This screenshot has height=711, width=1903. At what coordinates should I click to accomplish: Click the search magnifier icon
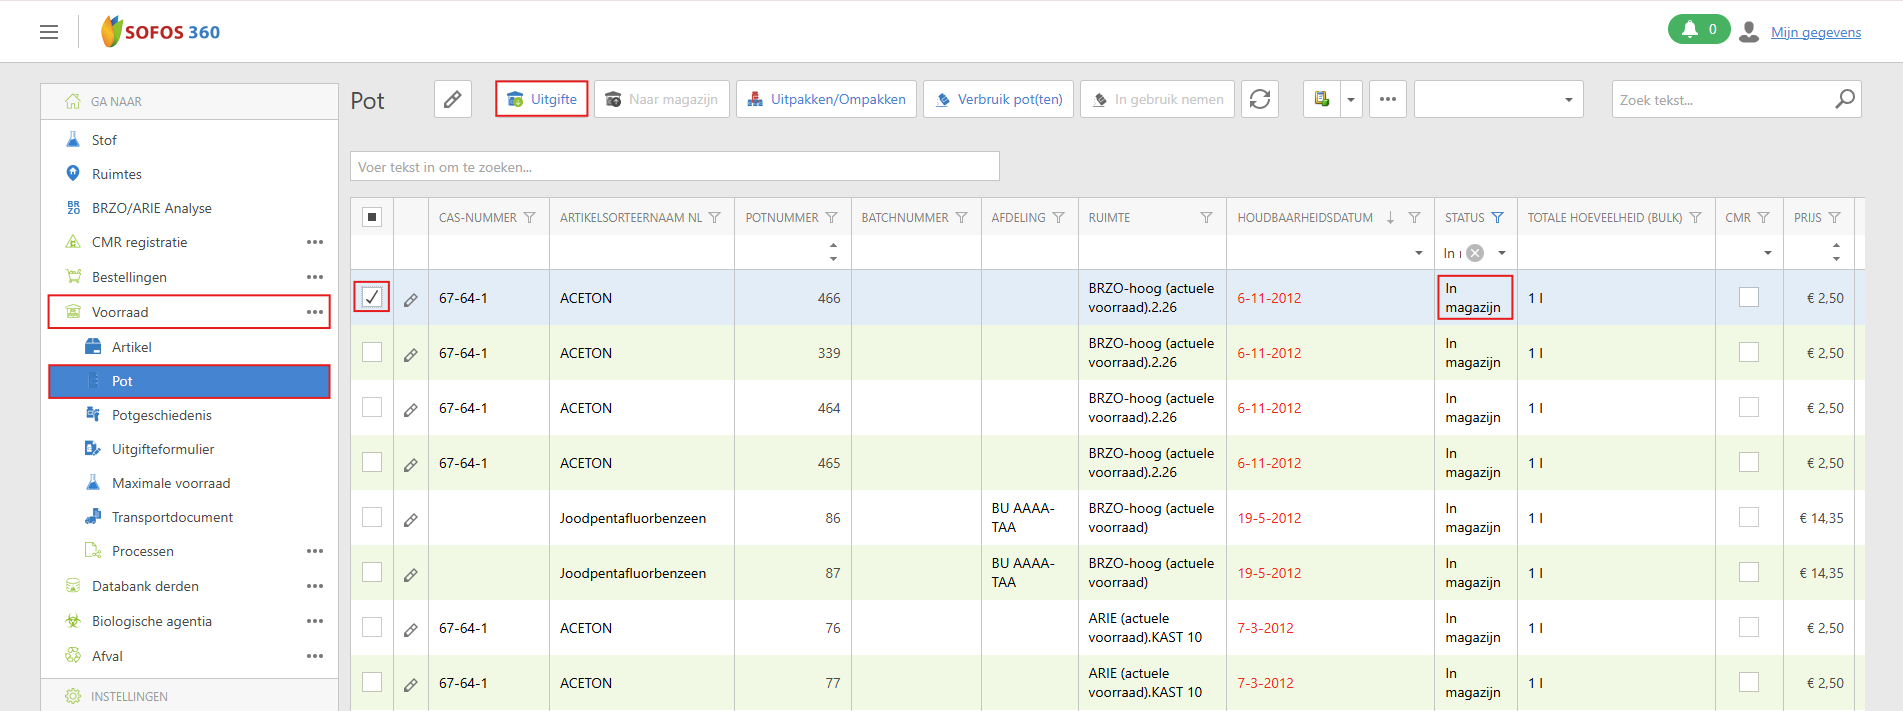[1845, 99]
